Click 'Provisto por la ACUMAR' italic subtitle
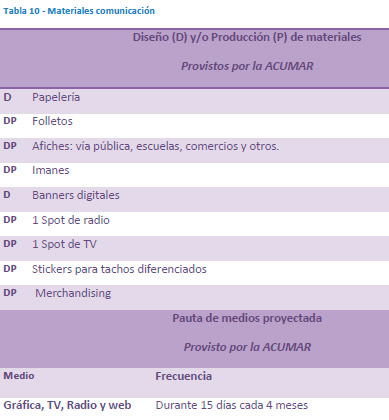Image resolution: width=389 pixels, height=420 pixels. [247, 347]
